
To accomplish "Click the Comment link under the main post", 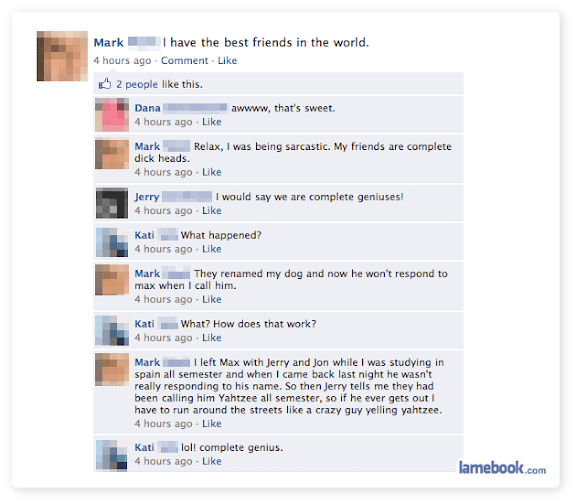I will coord(184,60).
